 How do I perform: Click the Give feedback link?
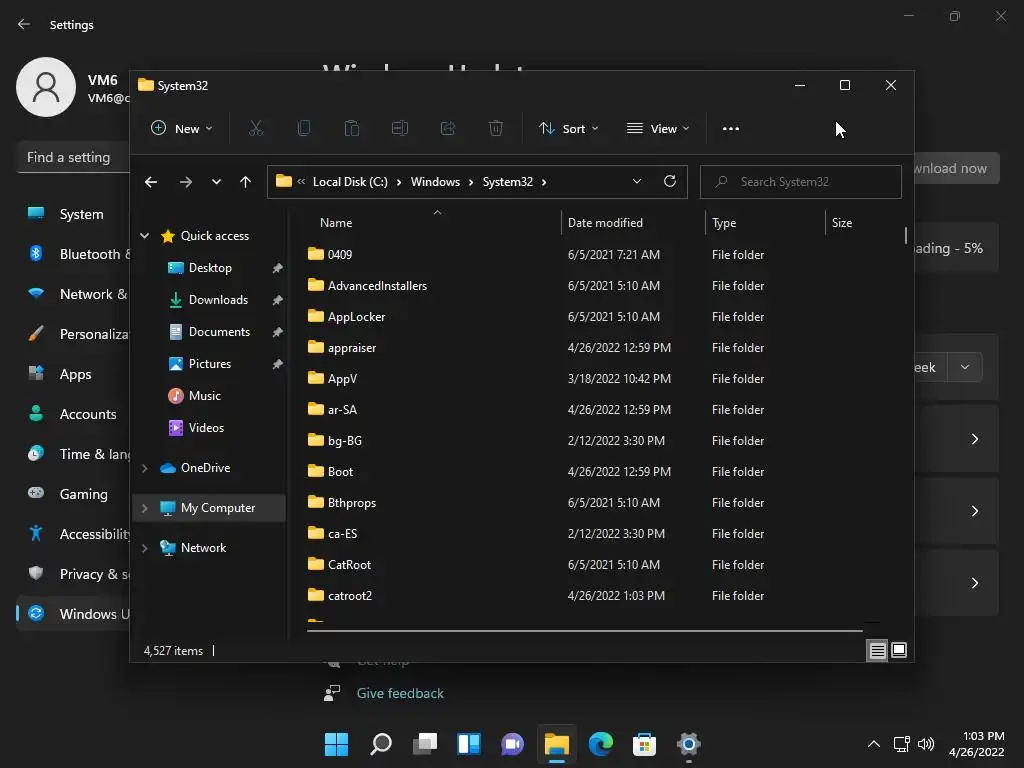coord(400,694)
